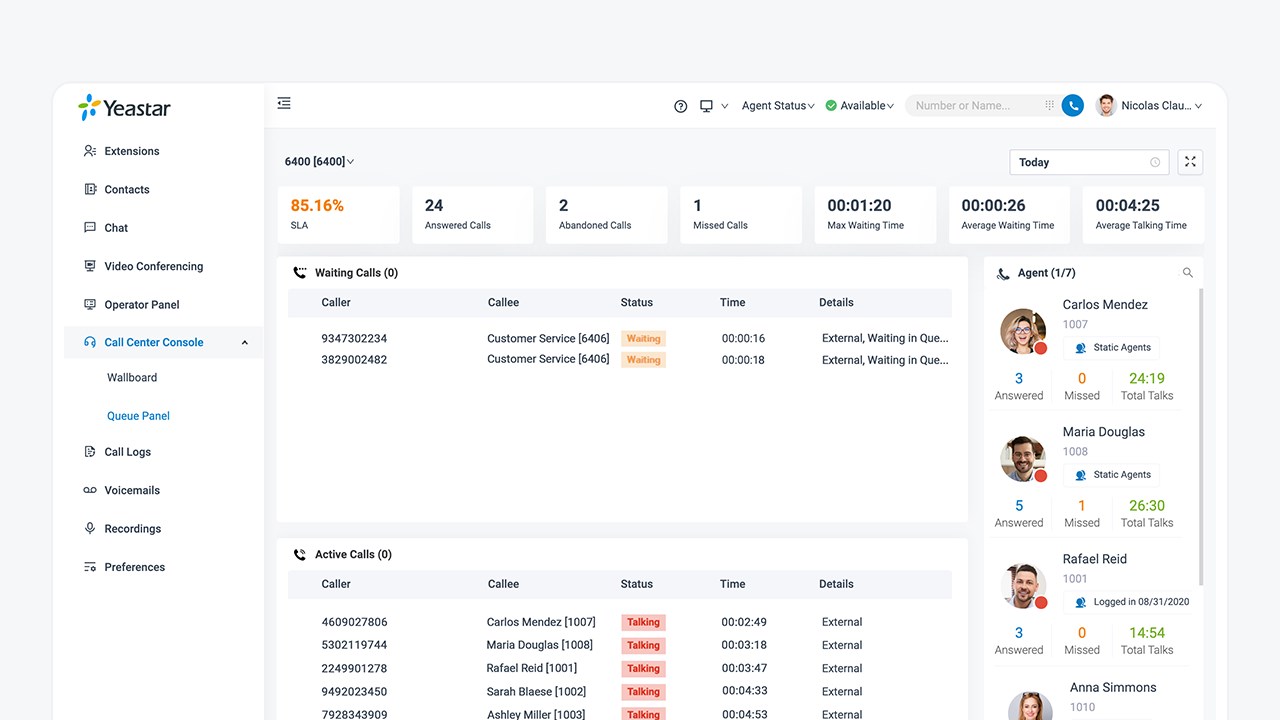Click the Voicemails icon in the sidebar
Viewport: 1280px width, 720px height.
click(90, 490)
